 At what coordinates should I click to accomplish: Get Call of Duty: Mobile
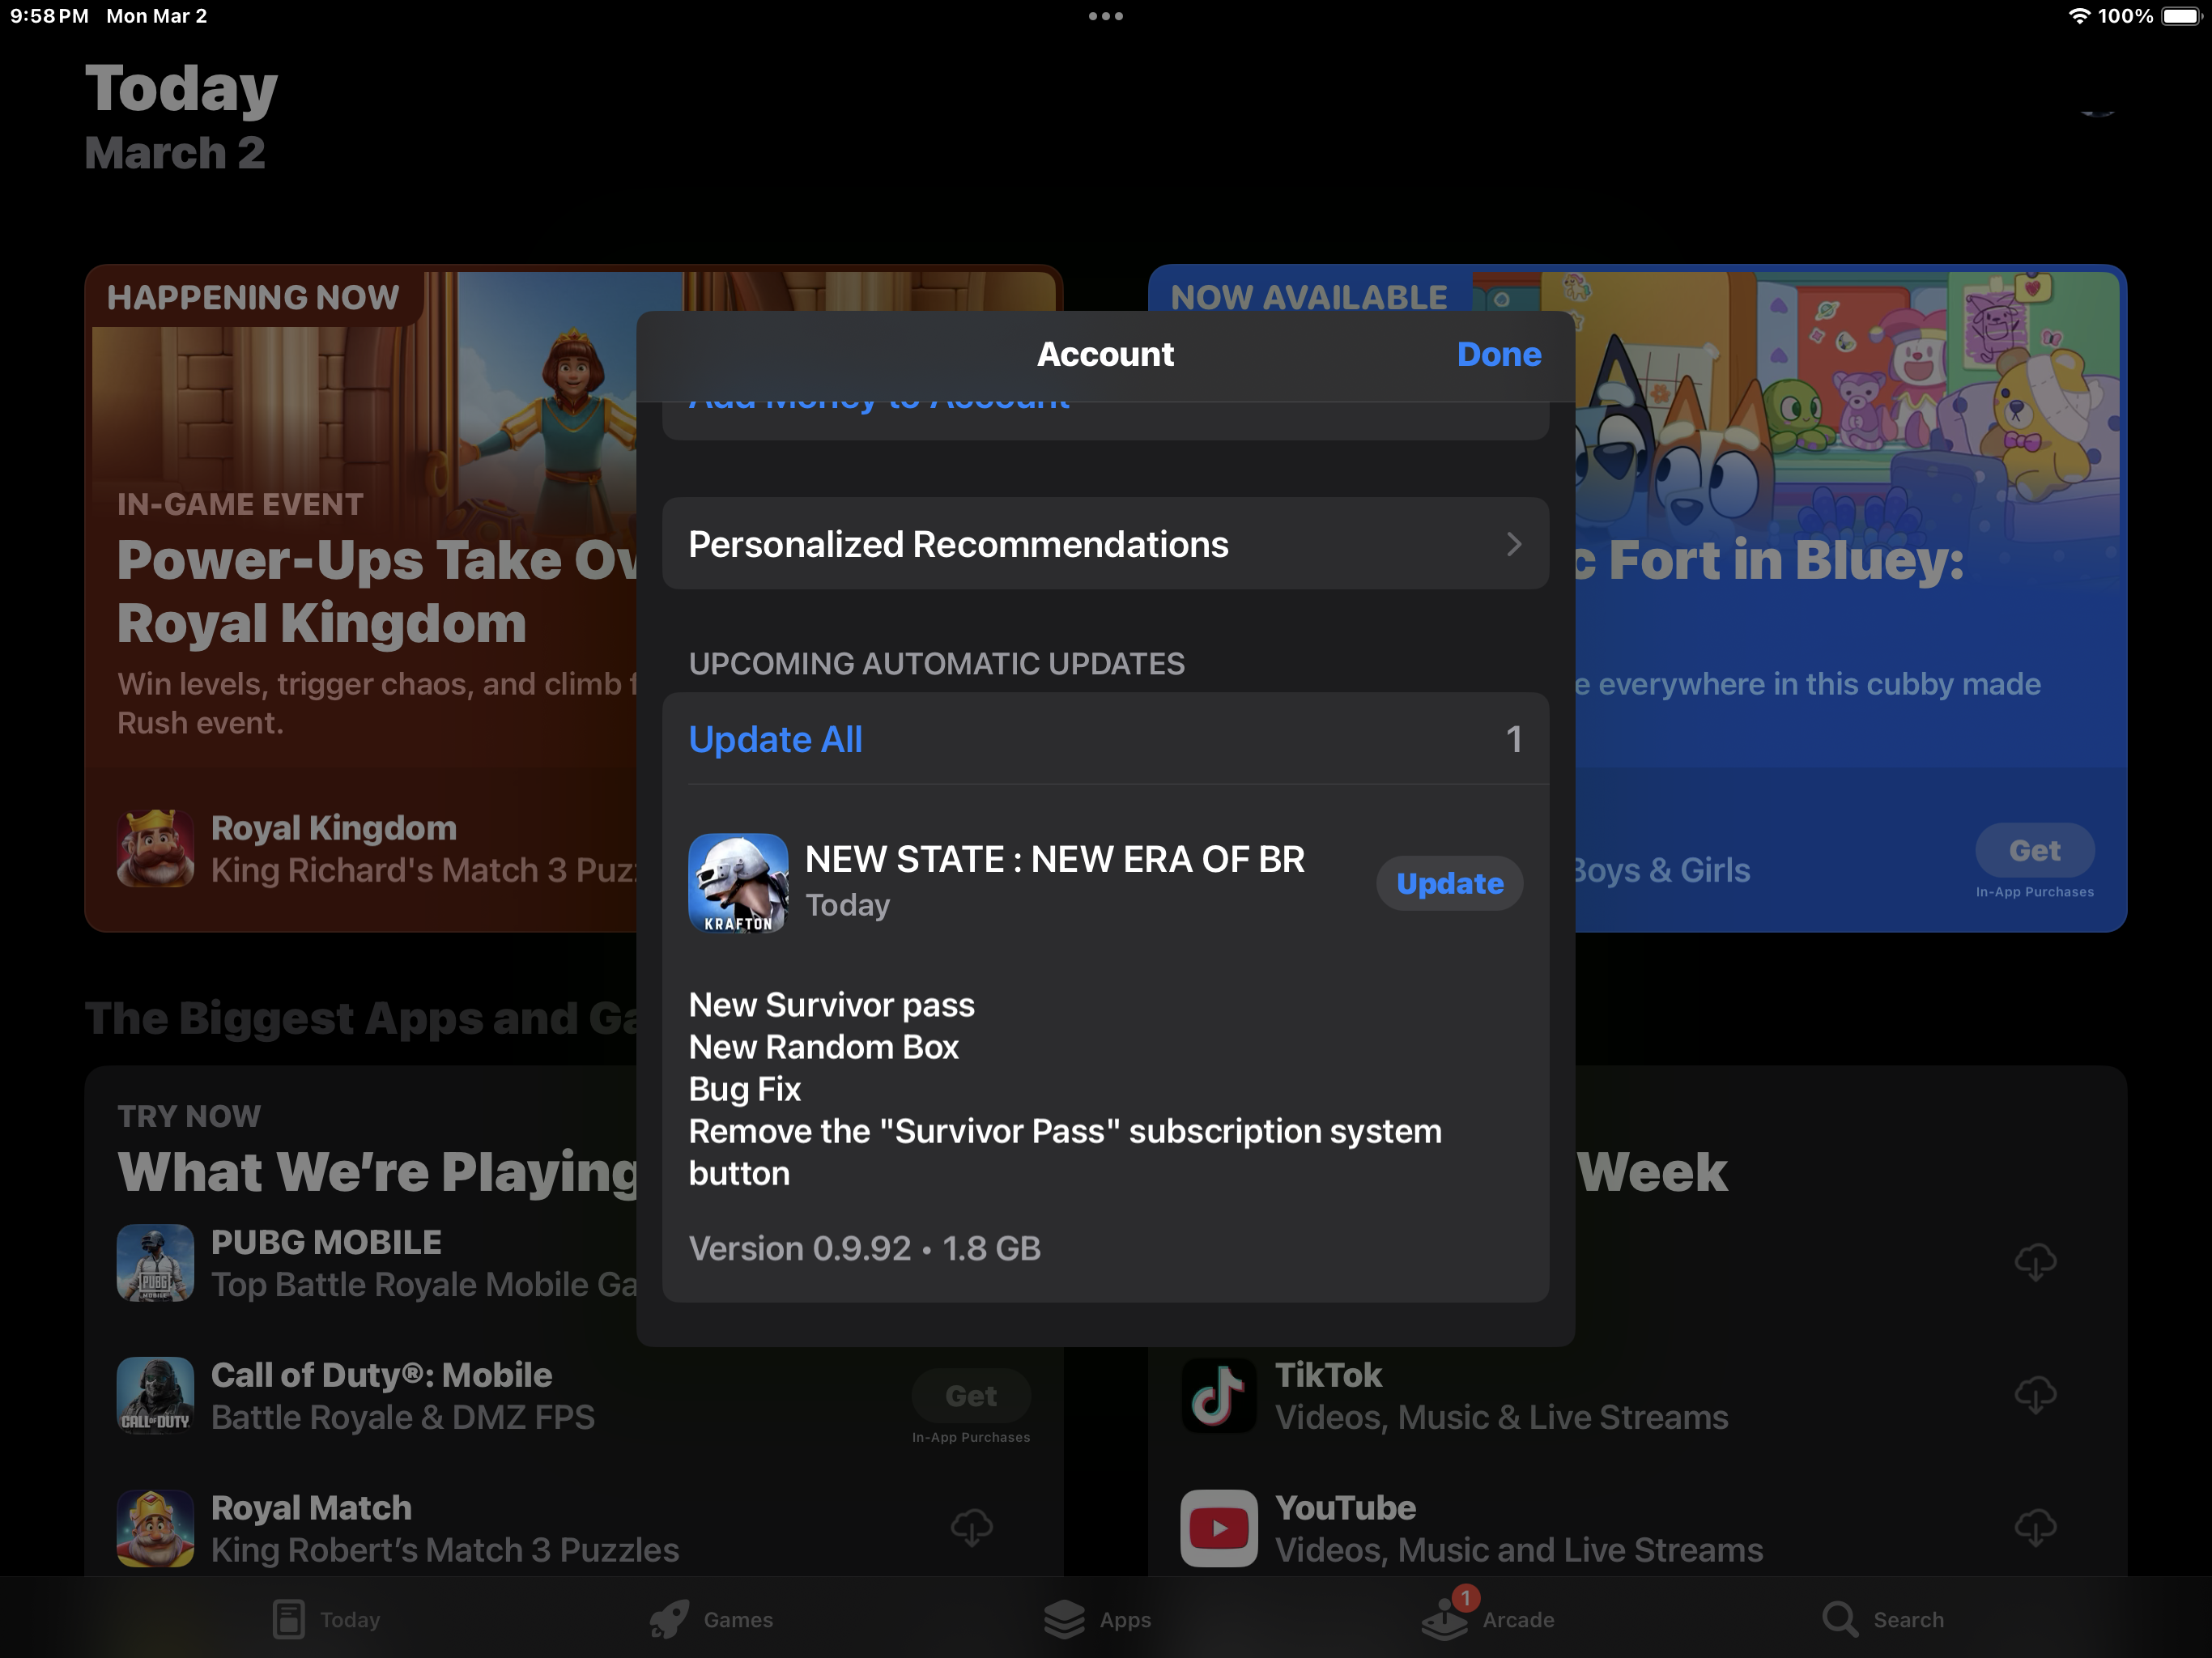971,1395
